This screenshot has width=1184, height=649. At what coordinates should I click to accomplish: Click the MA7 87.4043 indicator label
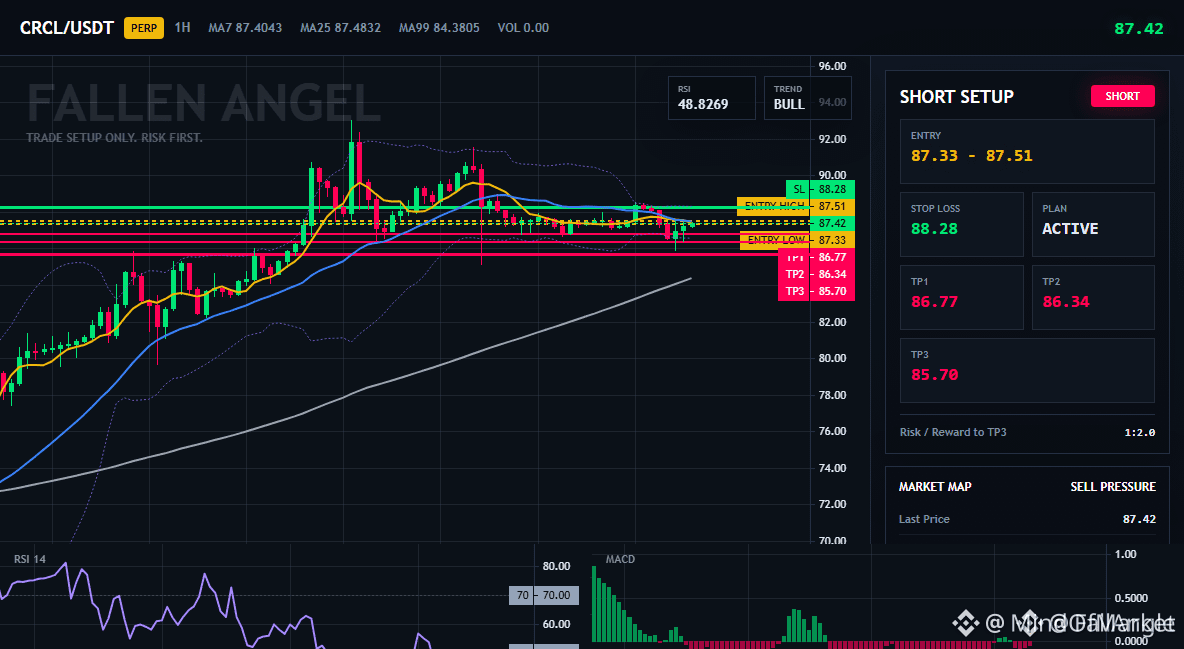click(x=245, y=28)
